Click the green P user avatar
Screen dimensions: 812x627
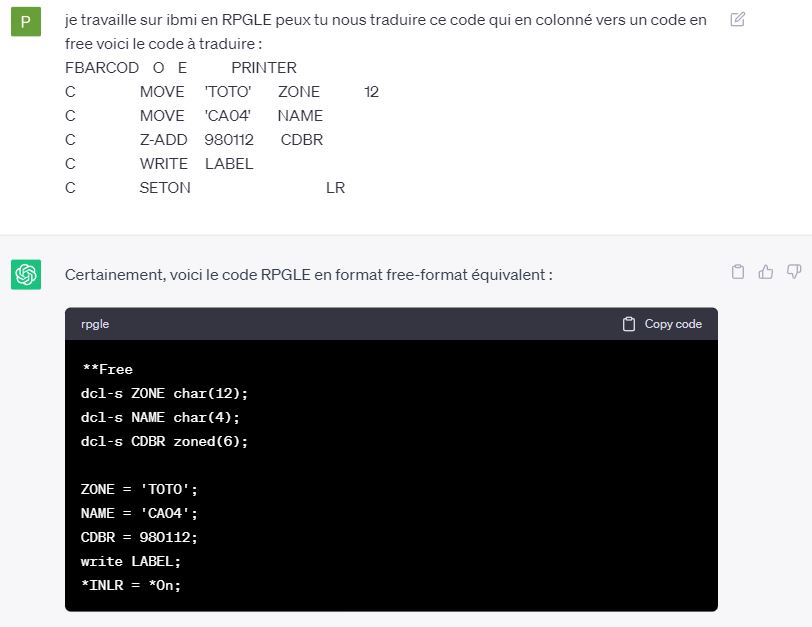click(x=26, y=22)
